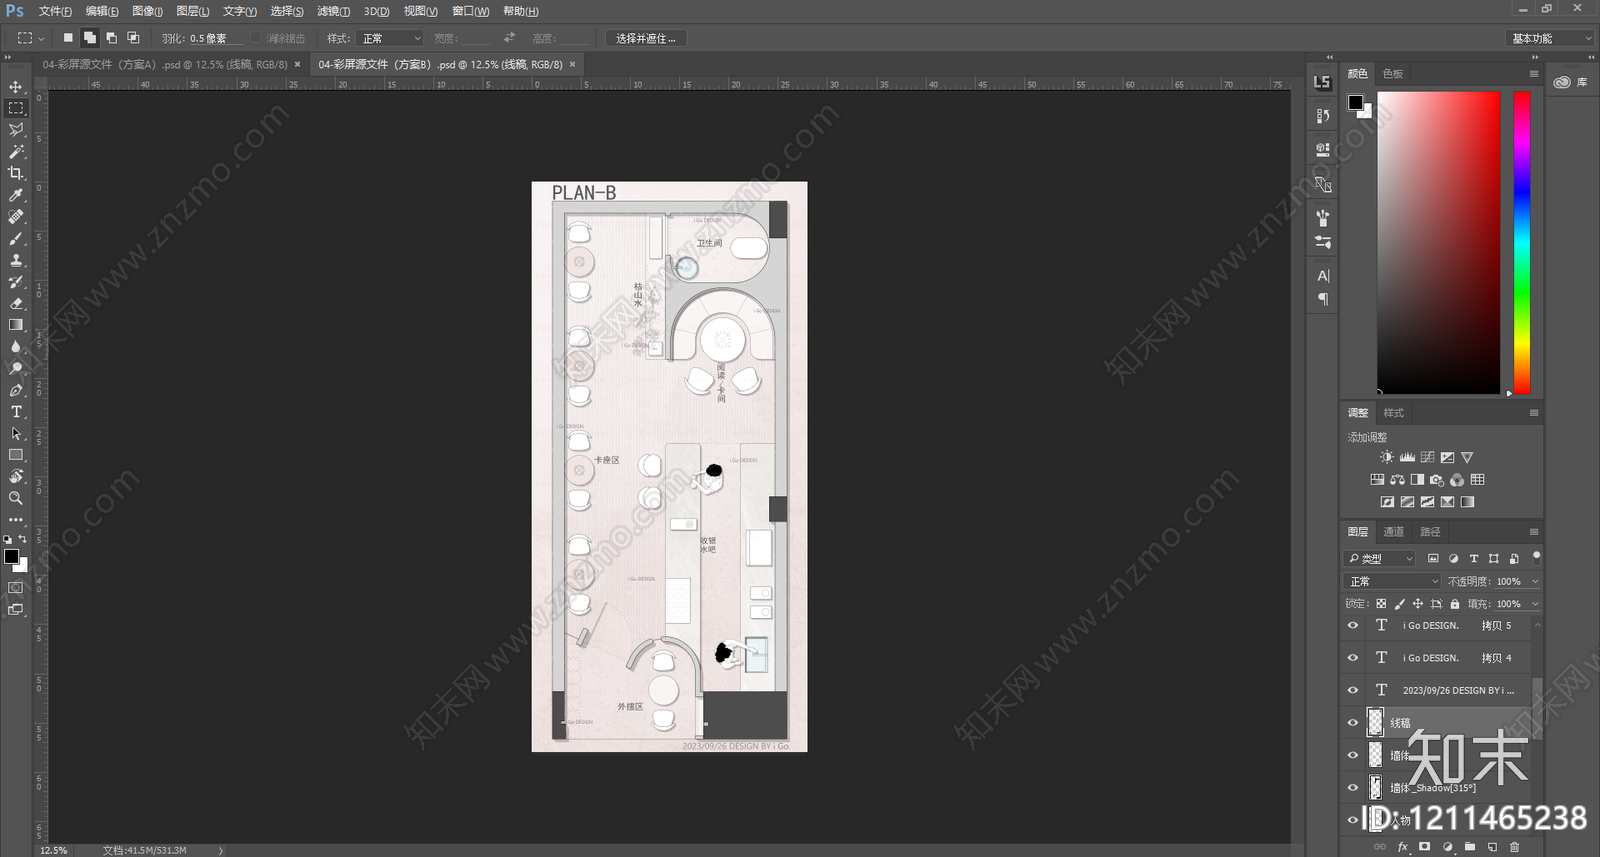Open the 样式 style dropdown in options bar
1600x857 pixels.
pos(390,38)
